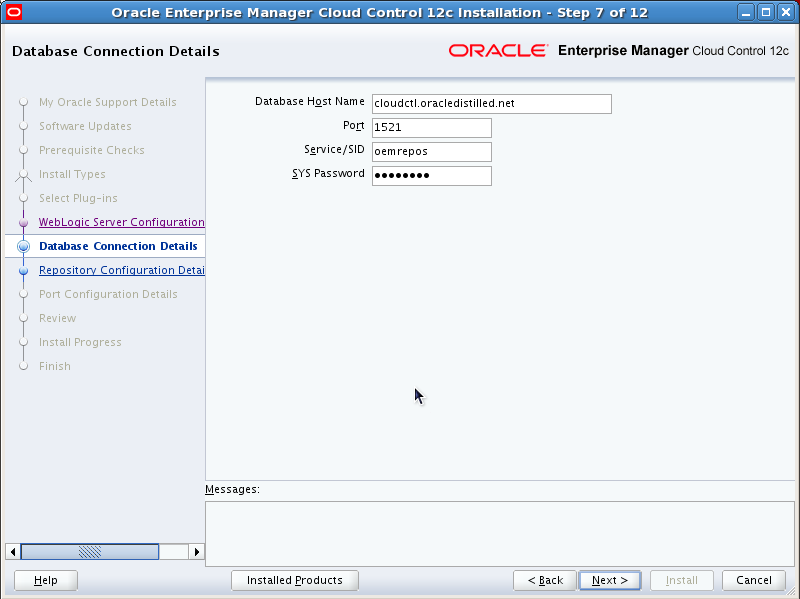Click the Prerequisite Checks step text

[92, 150]
